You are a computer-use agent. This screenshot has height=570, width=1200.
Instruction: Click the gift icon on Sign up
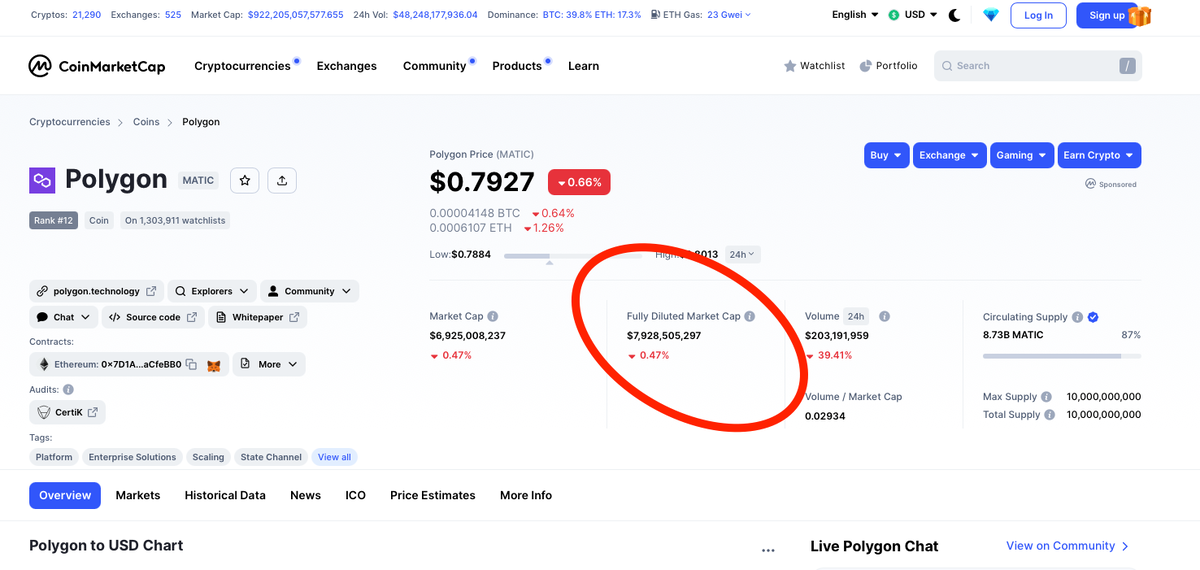[1139, 15]
